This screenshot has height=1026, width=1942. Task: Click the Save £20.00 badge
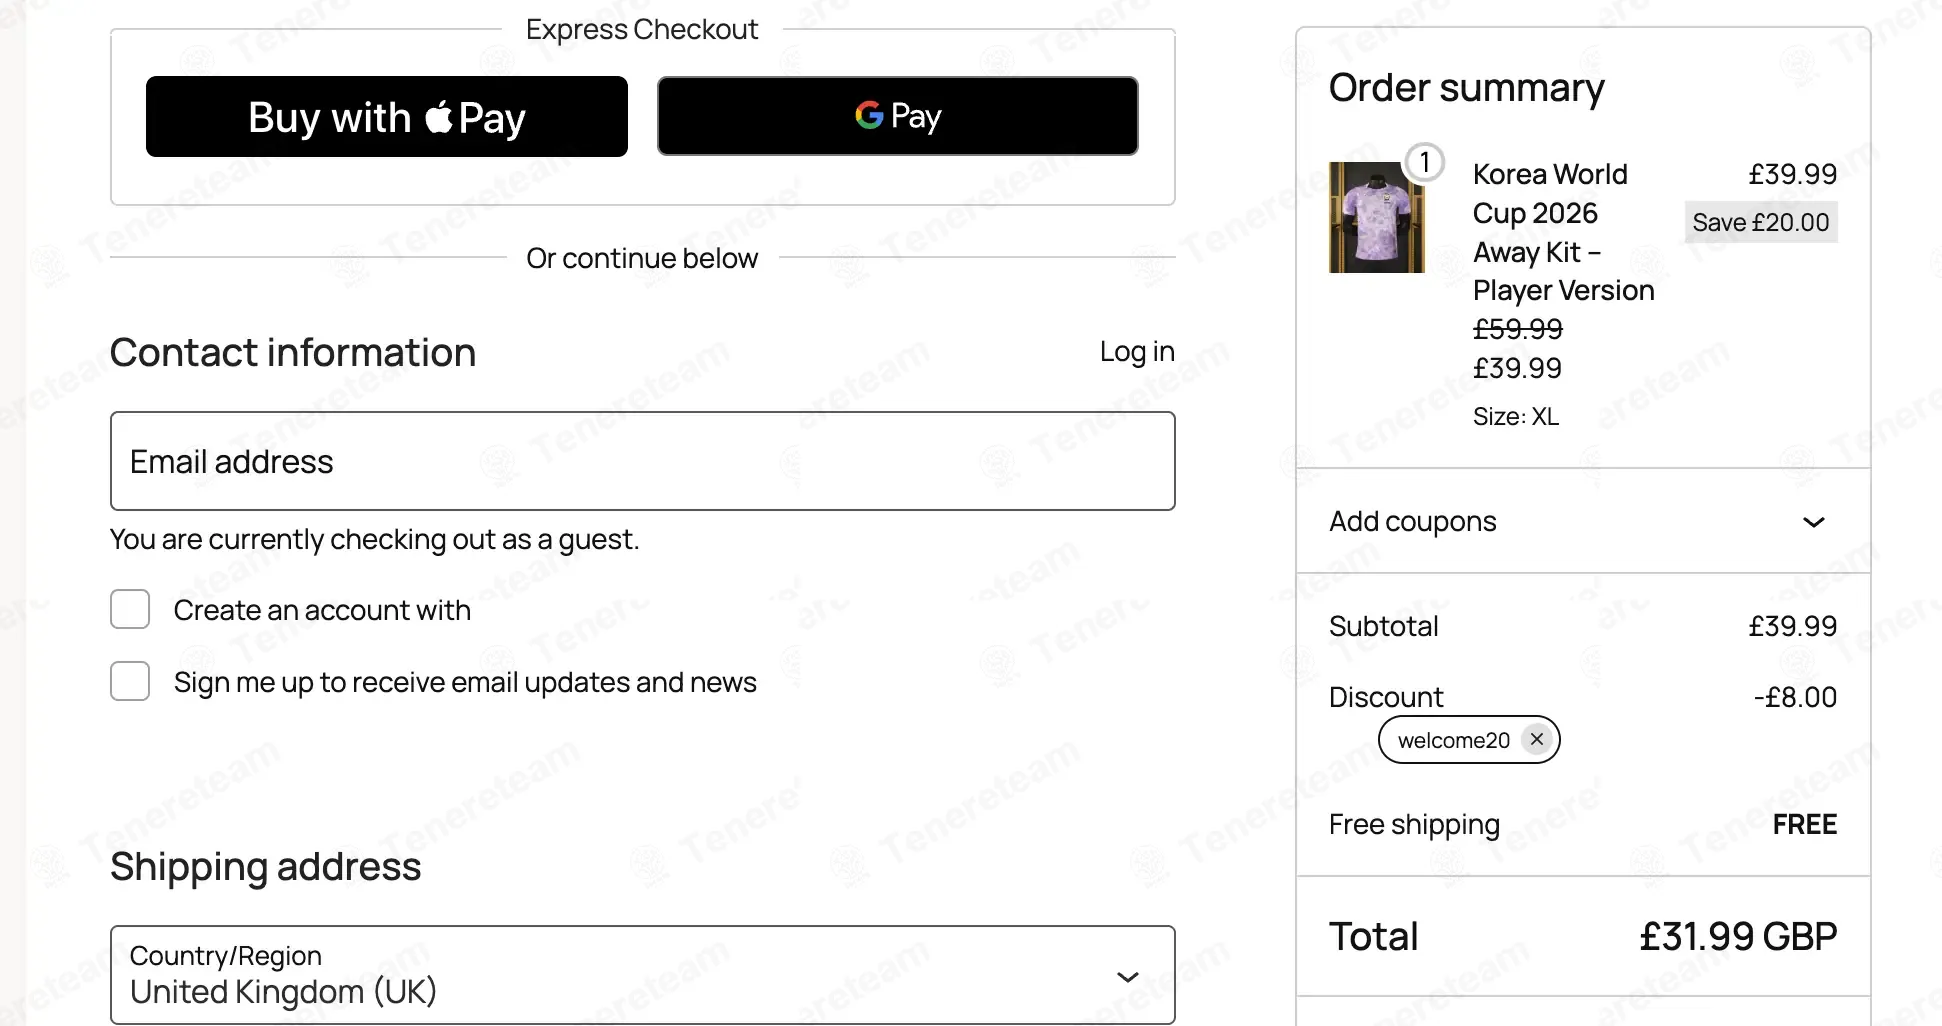point(1760,222)
